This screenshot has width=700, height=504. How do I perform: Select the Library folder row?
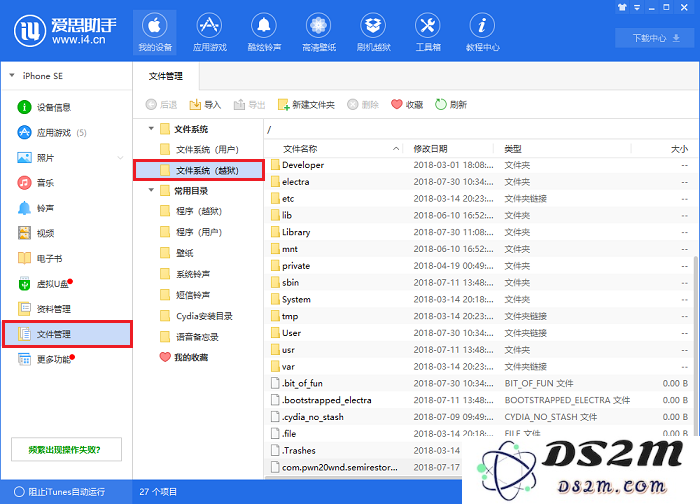pos(479,232)
